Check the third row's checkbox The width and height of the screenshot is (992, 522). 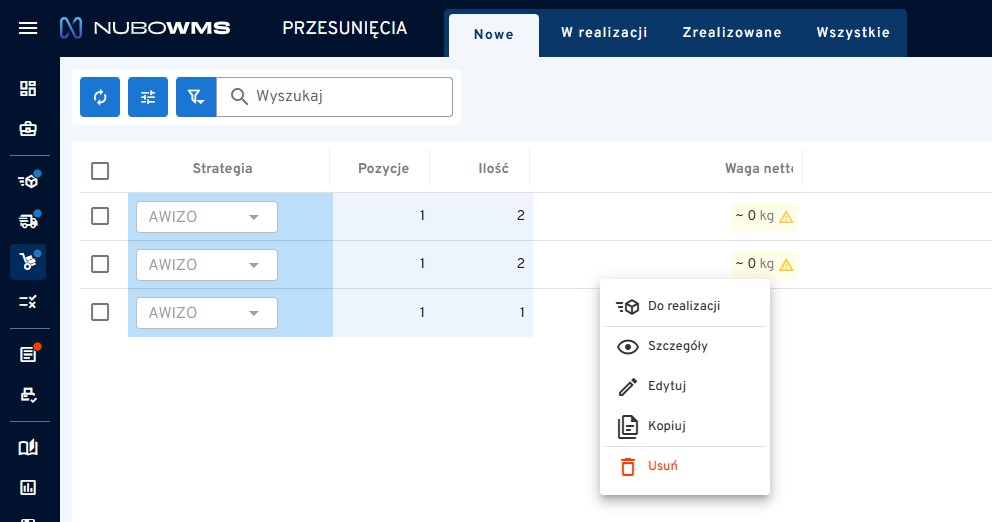(100, 312)
